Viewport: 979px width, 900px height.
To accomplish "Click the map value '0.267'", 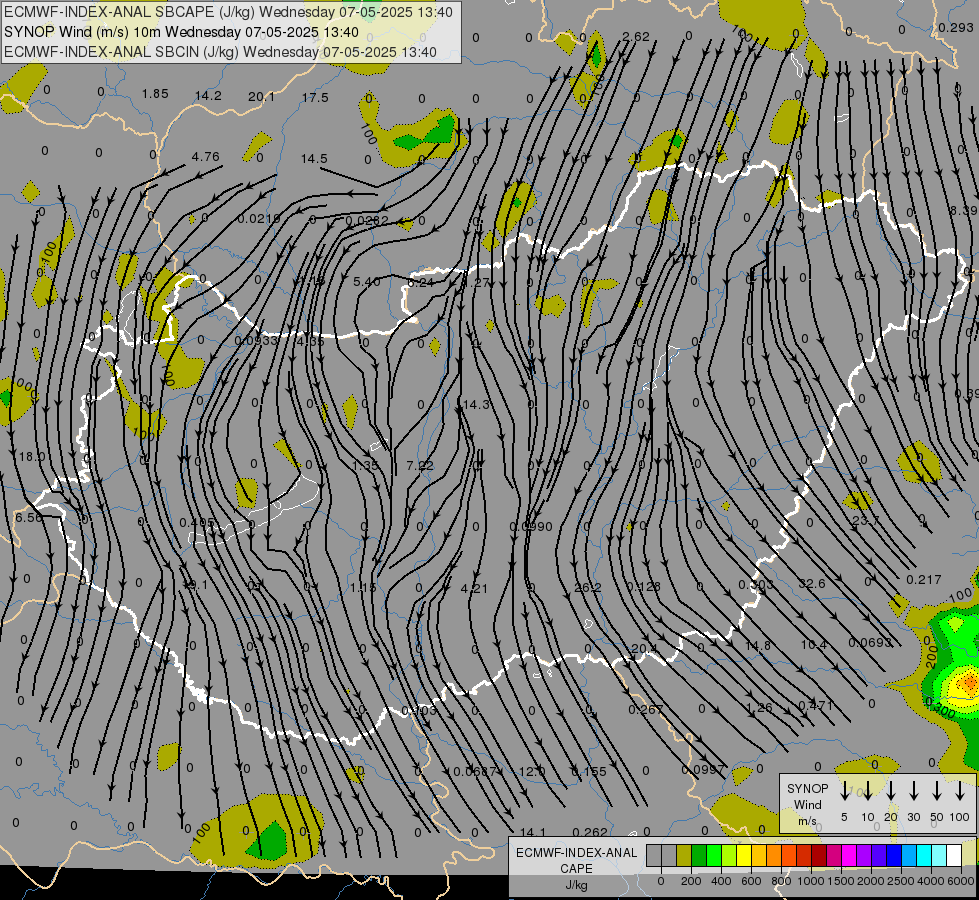I will (646, 710).
